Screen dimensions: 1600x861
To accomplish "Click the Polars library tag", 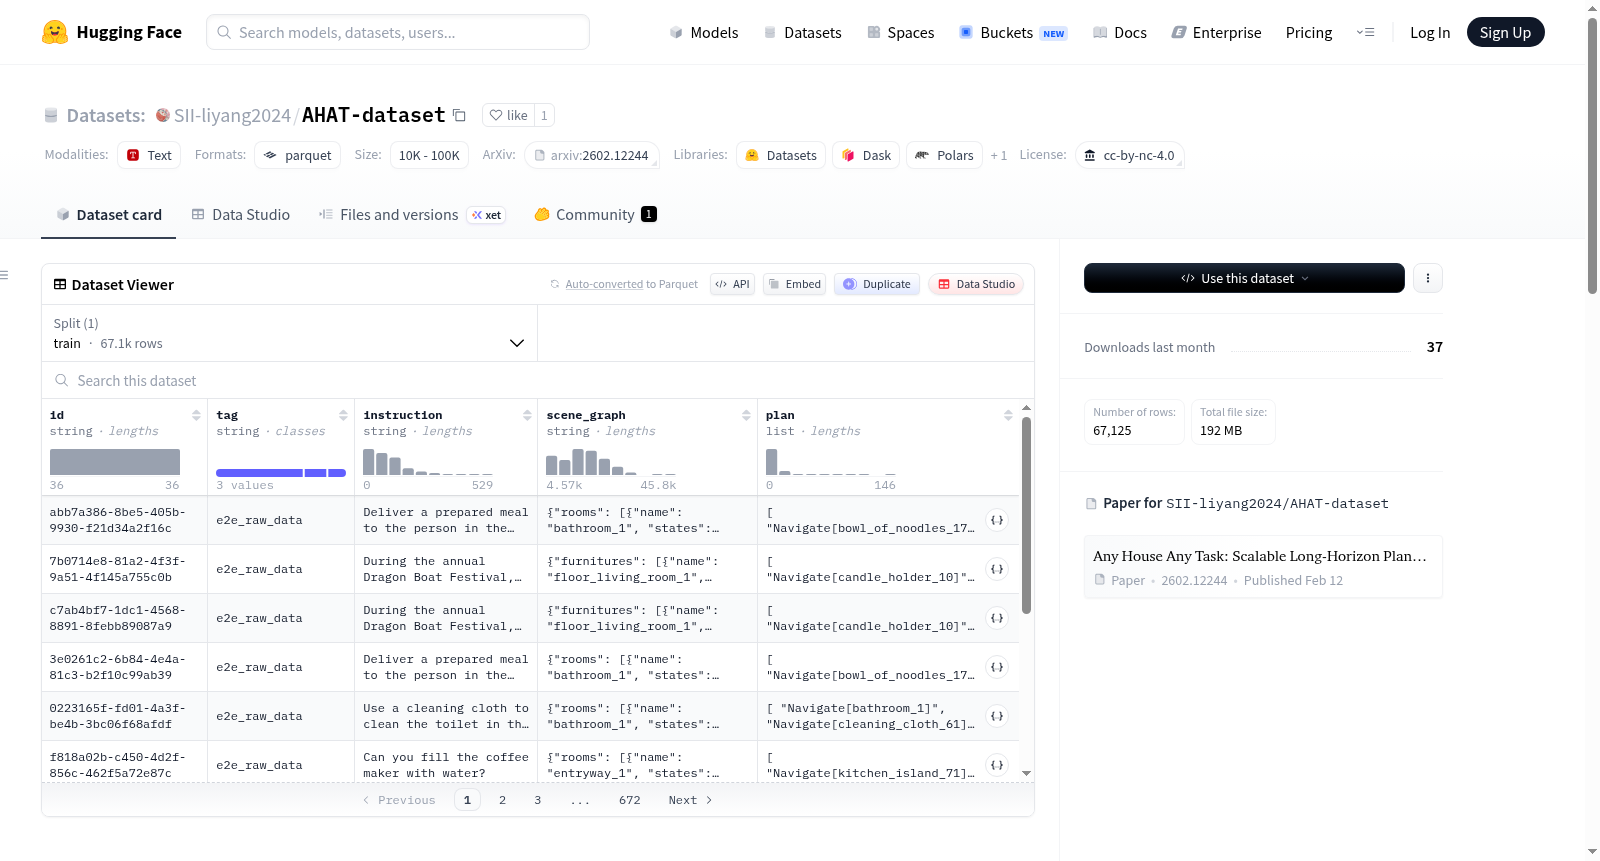I will point(945,155).
